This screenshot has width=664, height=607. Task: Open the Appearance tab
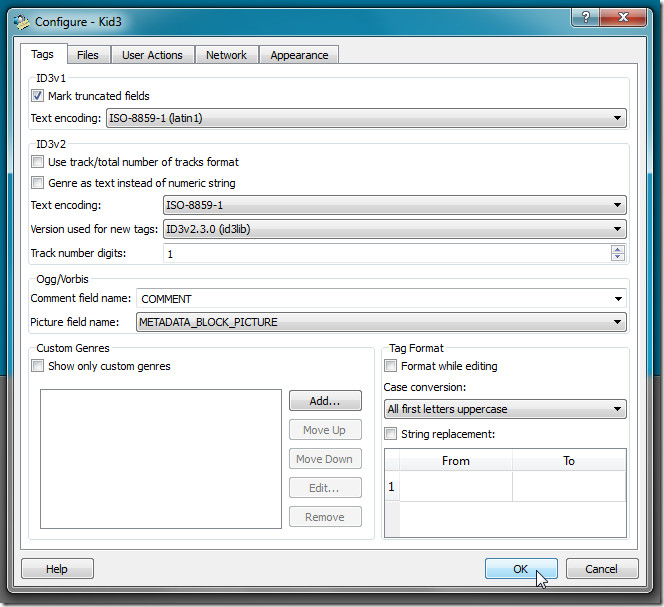(x=299, y=55)
